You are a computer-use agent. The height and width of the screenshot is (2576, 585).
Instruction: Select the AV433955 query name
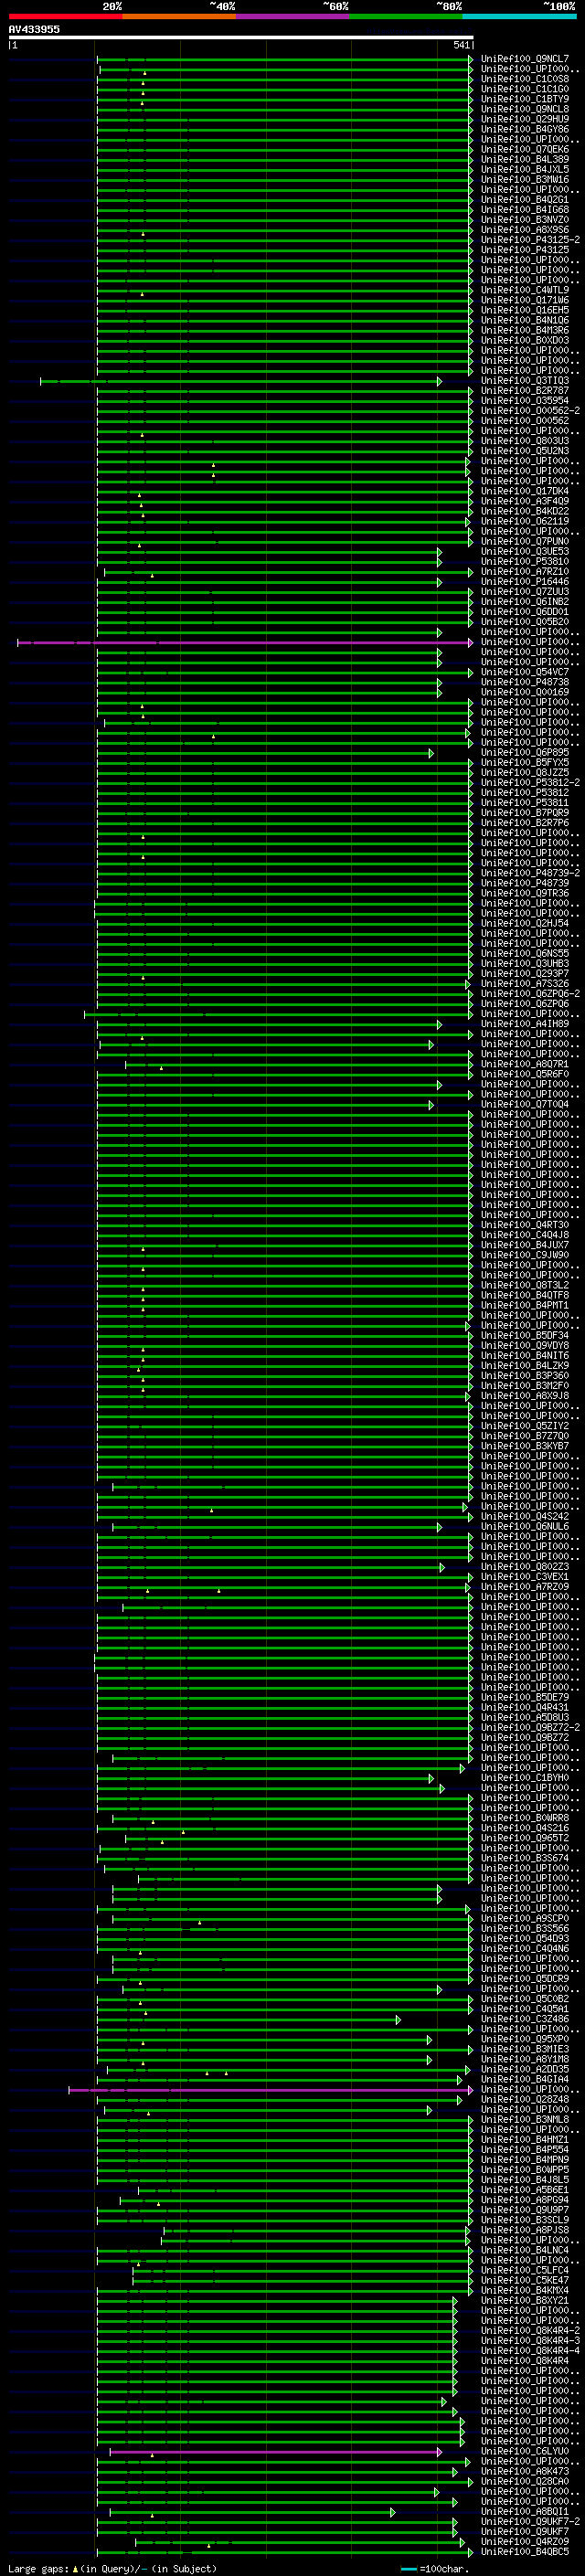(x=34, y=29)
